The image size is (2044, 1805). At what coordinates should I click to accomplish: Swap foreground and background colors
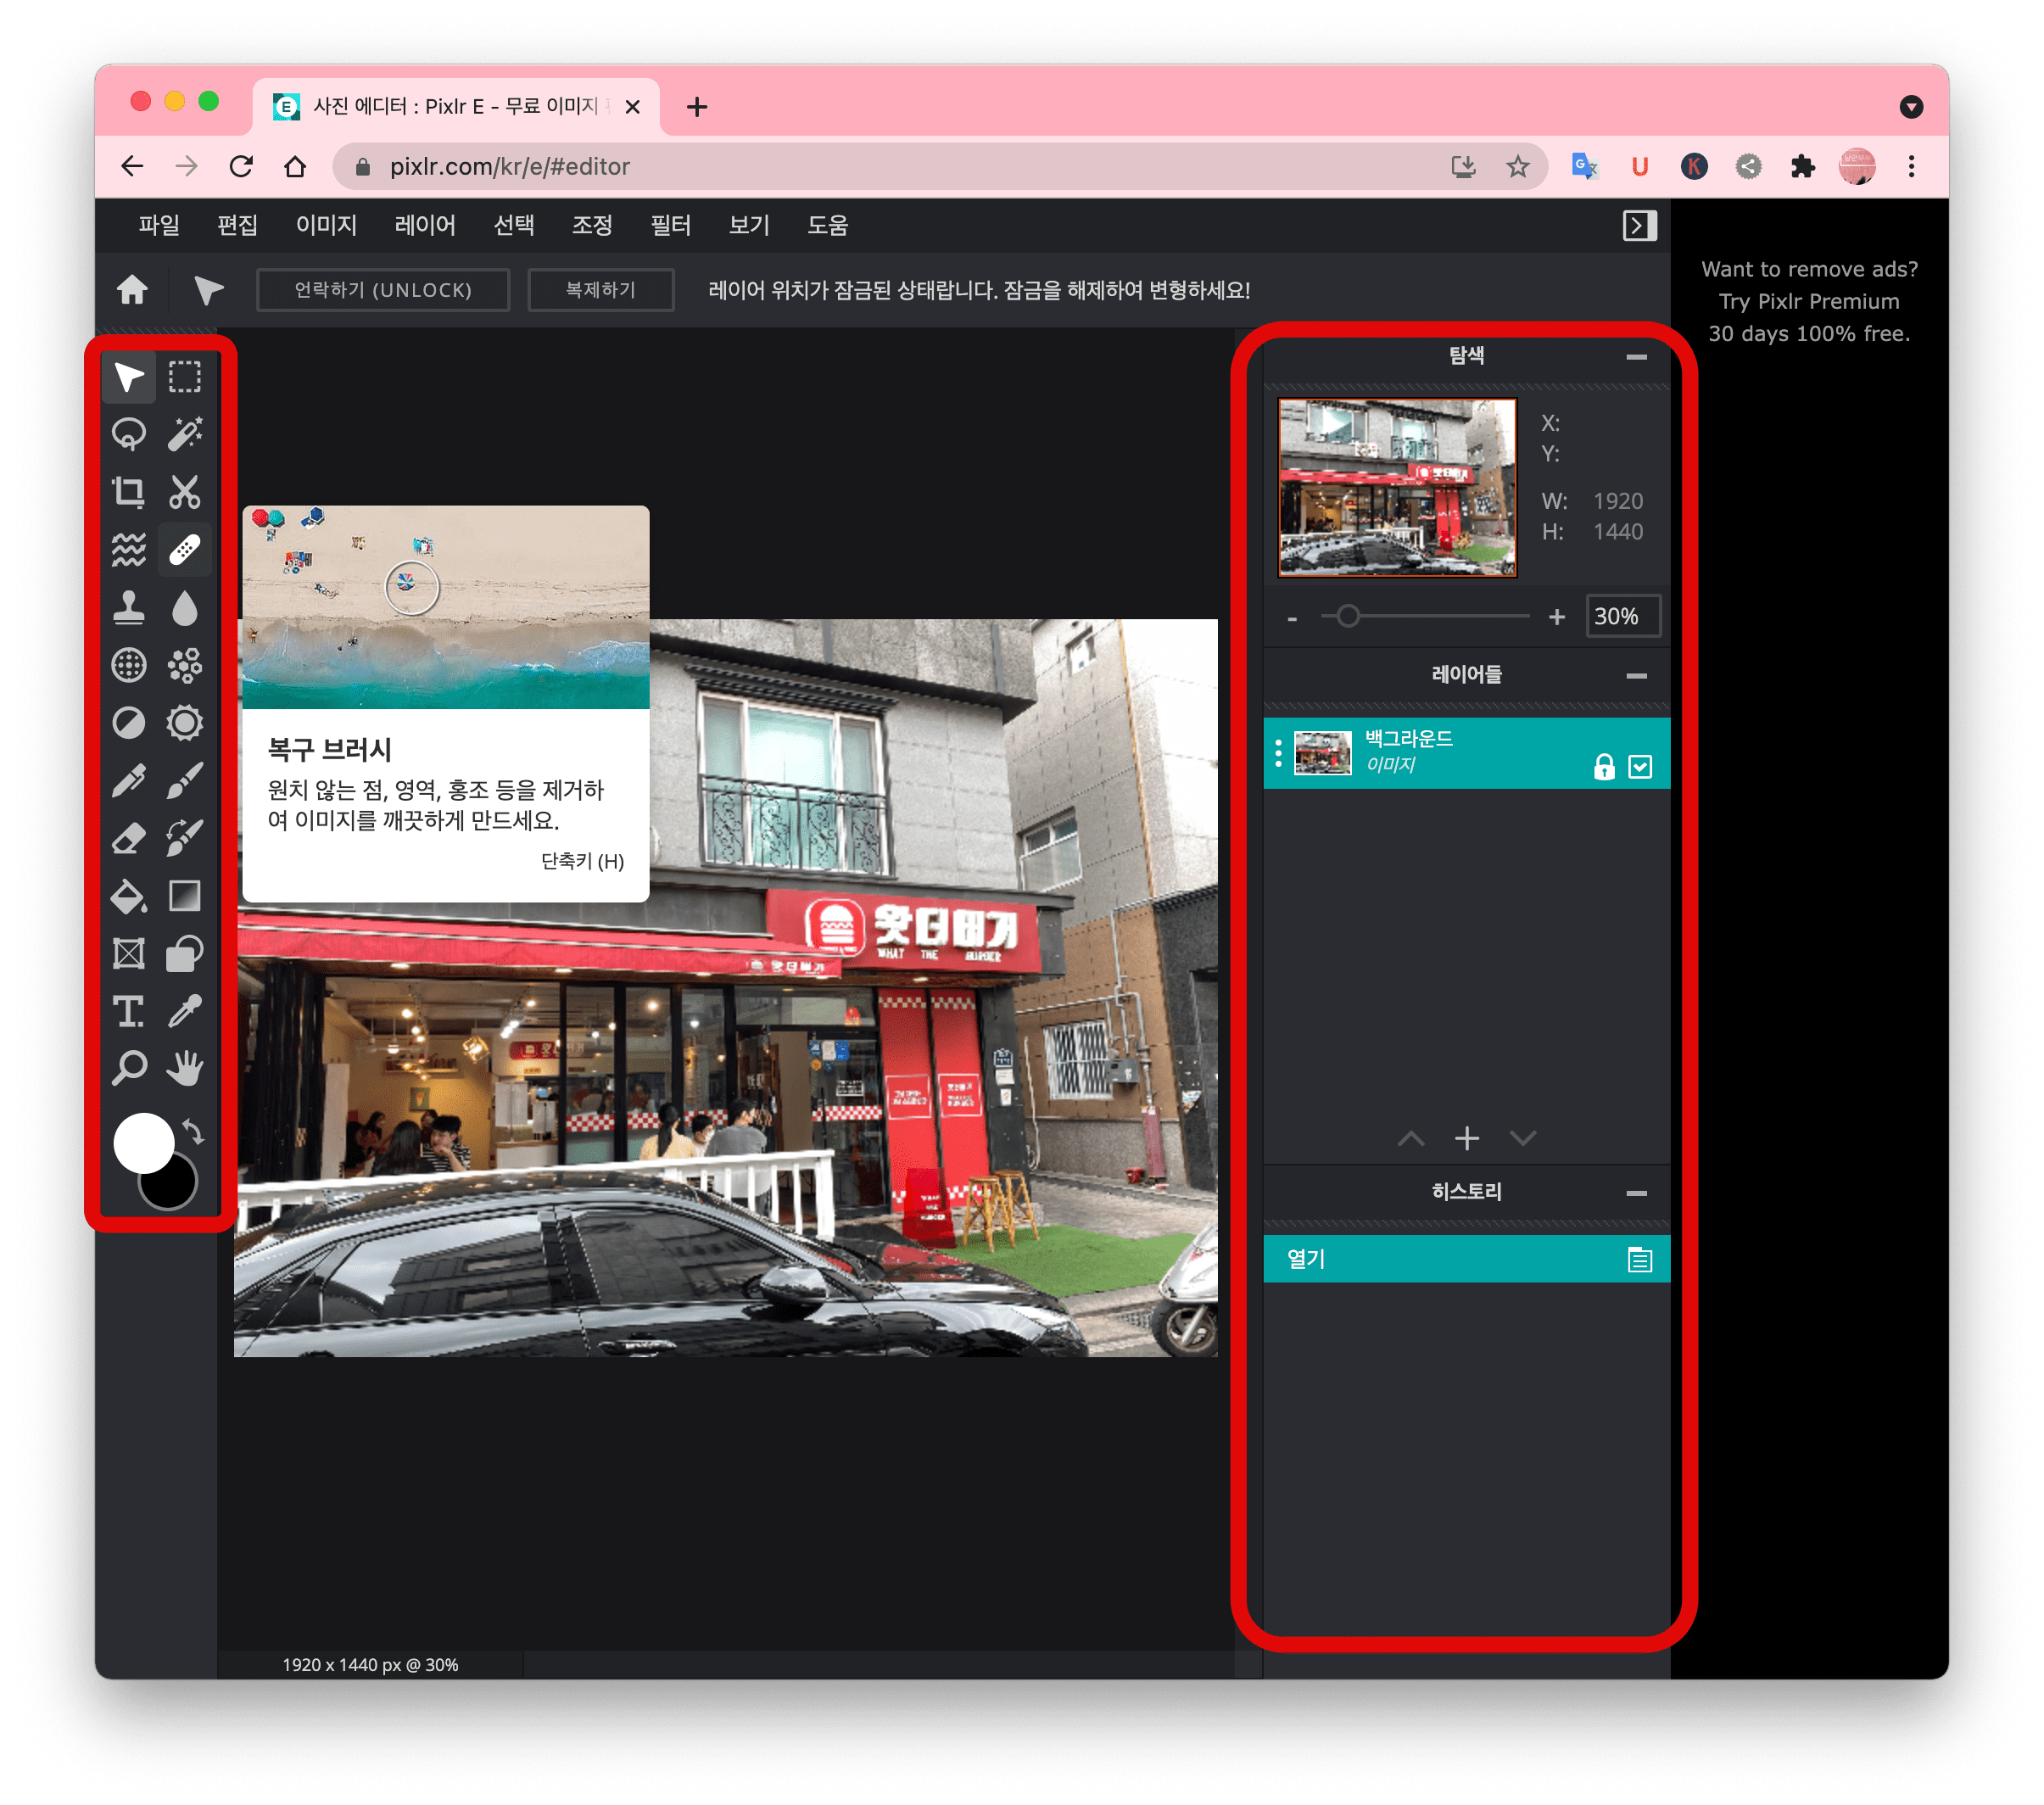[x=194, y=1132]
